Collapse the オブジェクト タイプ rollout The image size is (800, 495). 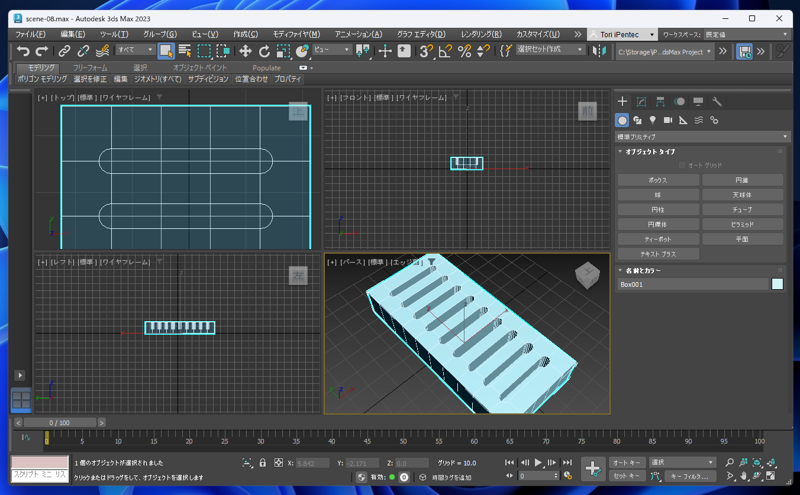click(647, 152)
